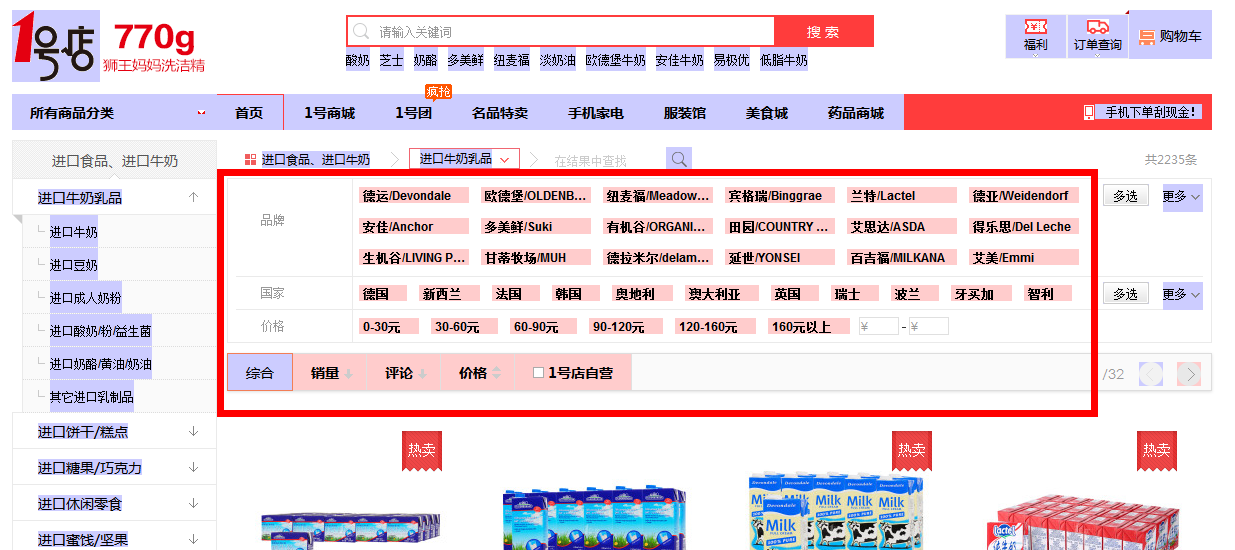Open 进口奶酪/黄油/奶油 subcategory
This screenshot has width=1235, height=550.
pyautogui.click(x=100, y=364)
